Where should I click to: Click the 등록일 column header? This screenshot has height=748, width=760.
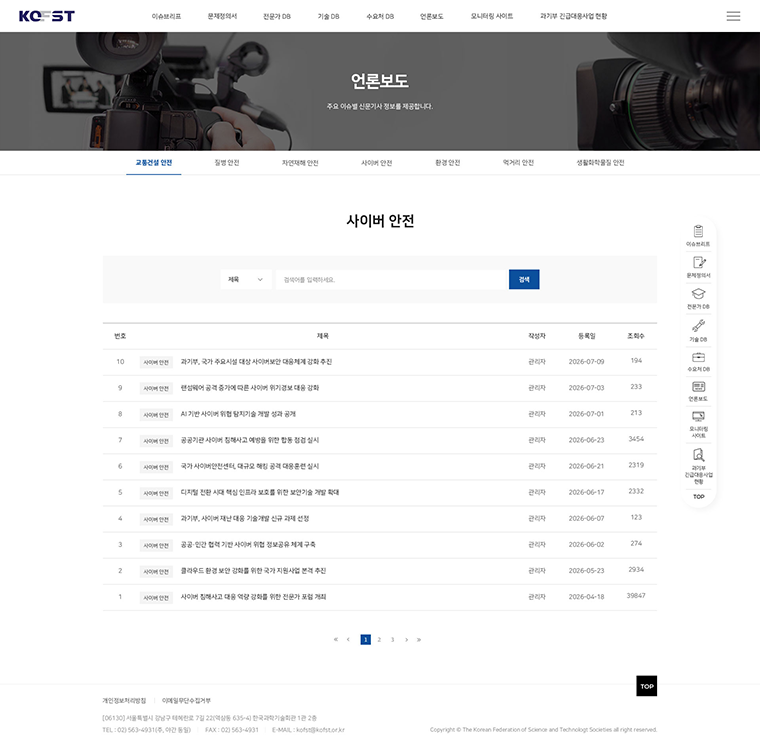point(586,336)
